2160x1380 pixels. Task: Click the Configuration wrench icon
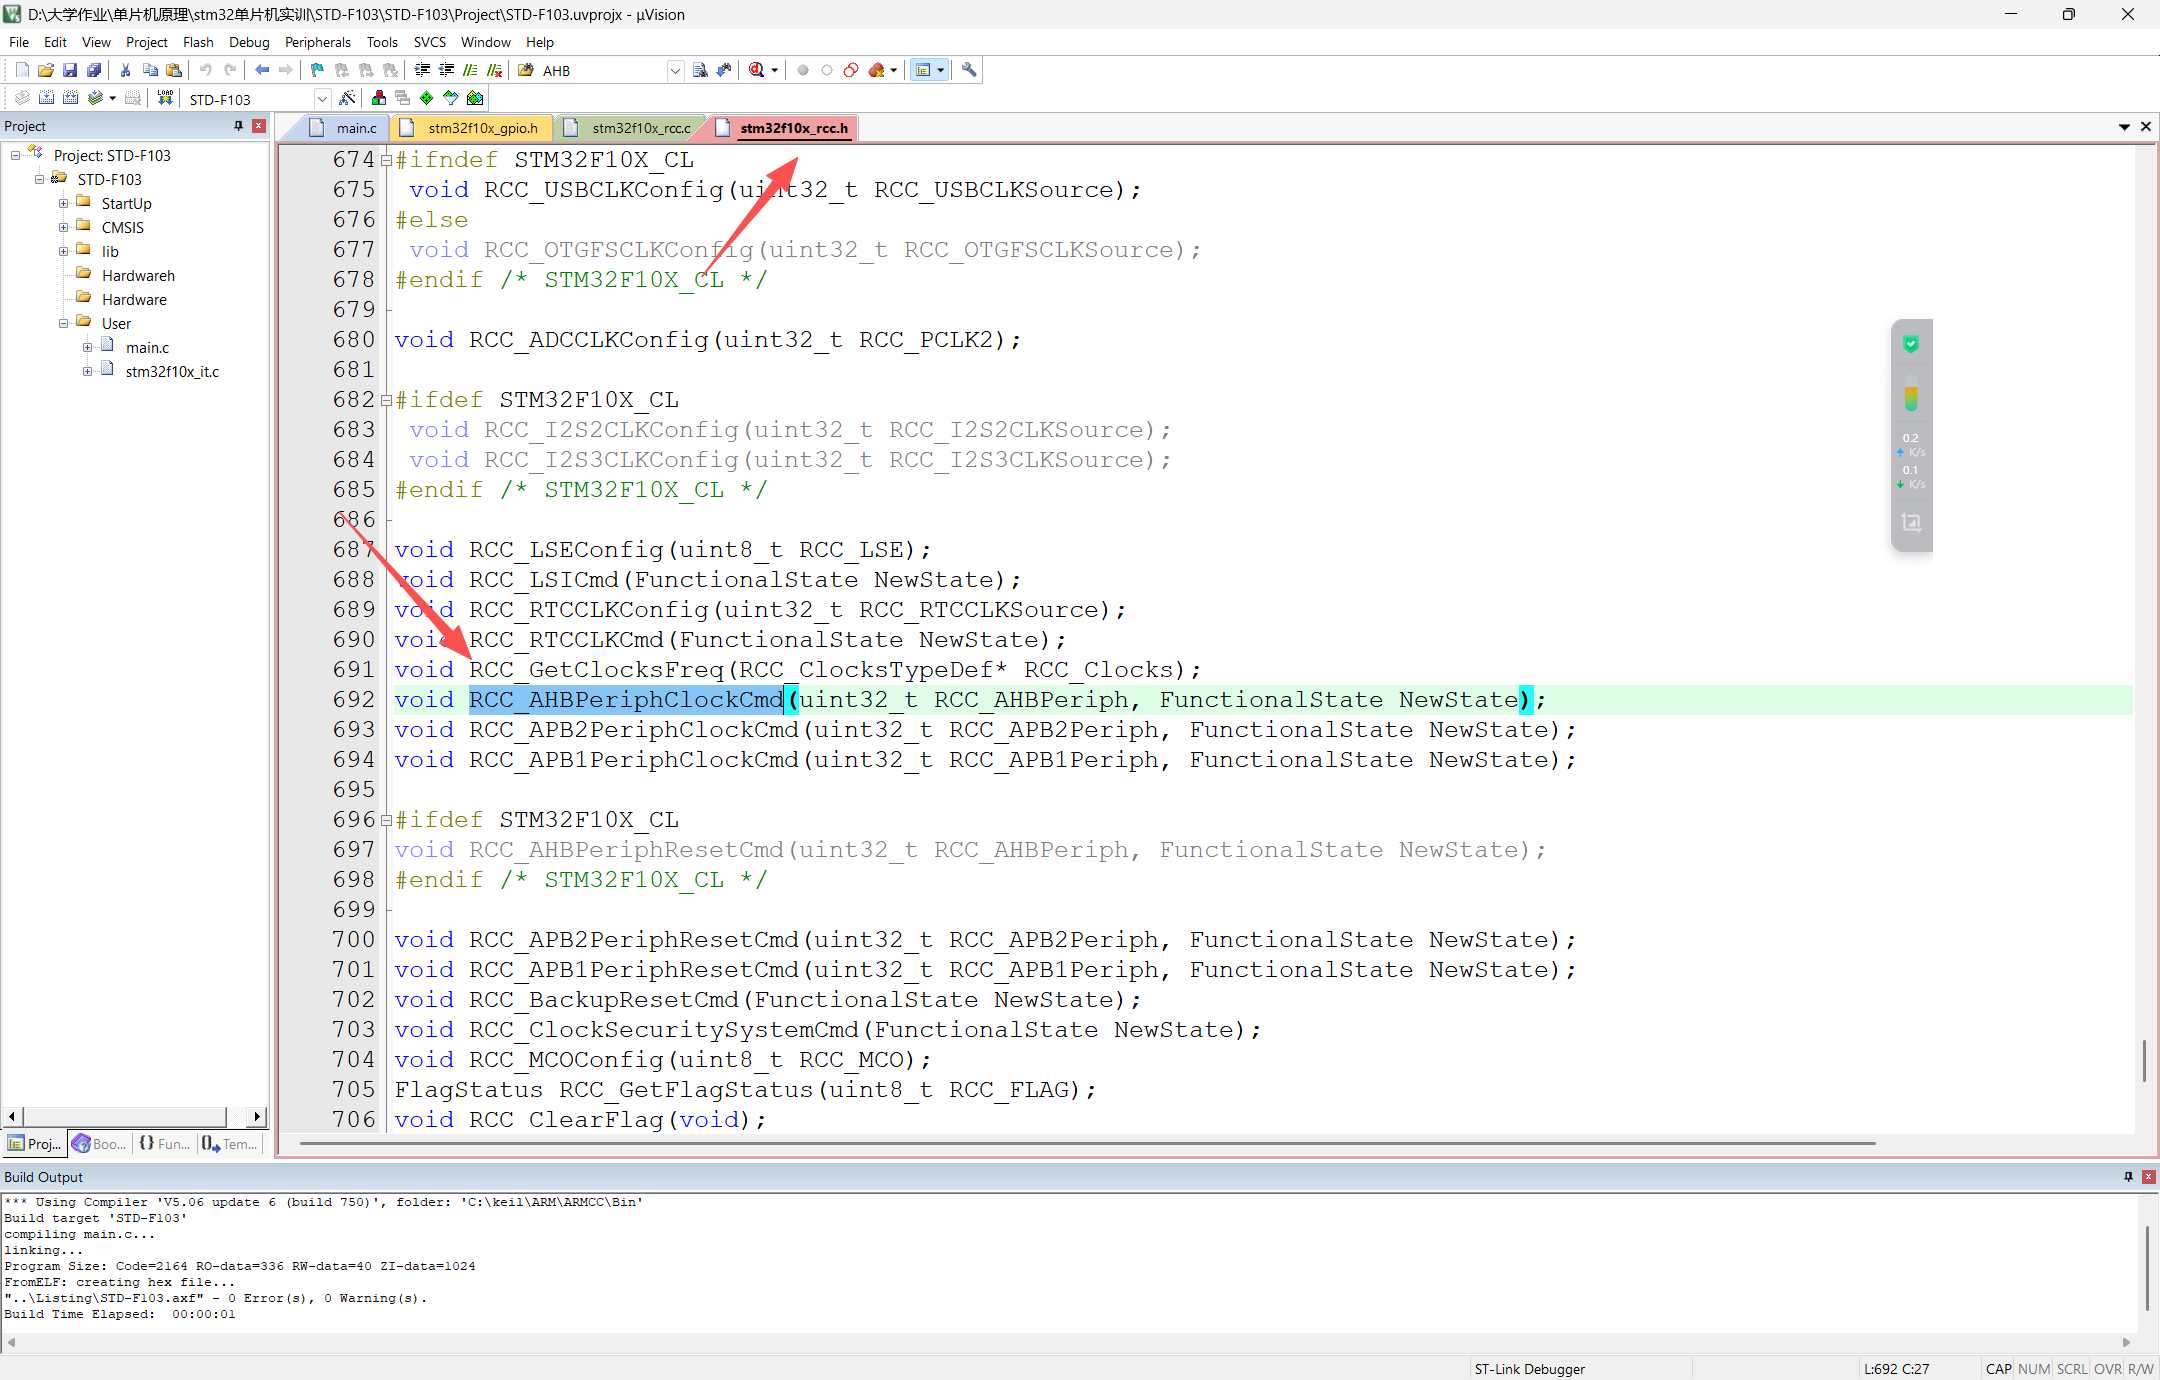point(969,70)
